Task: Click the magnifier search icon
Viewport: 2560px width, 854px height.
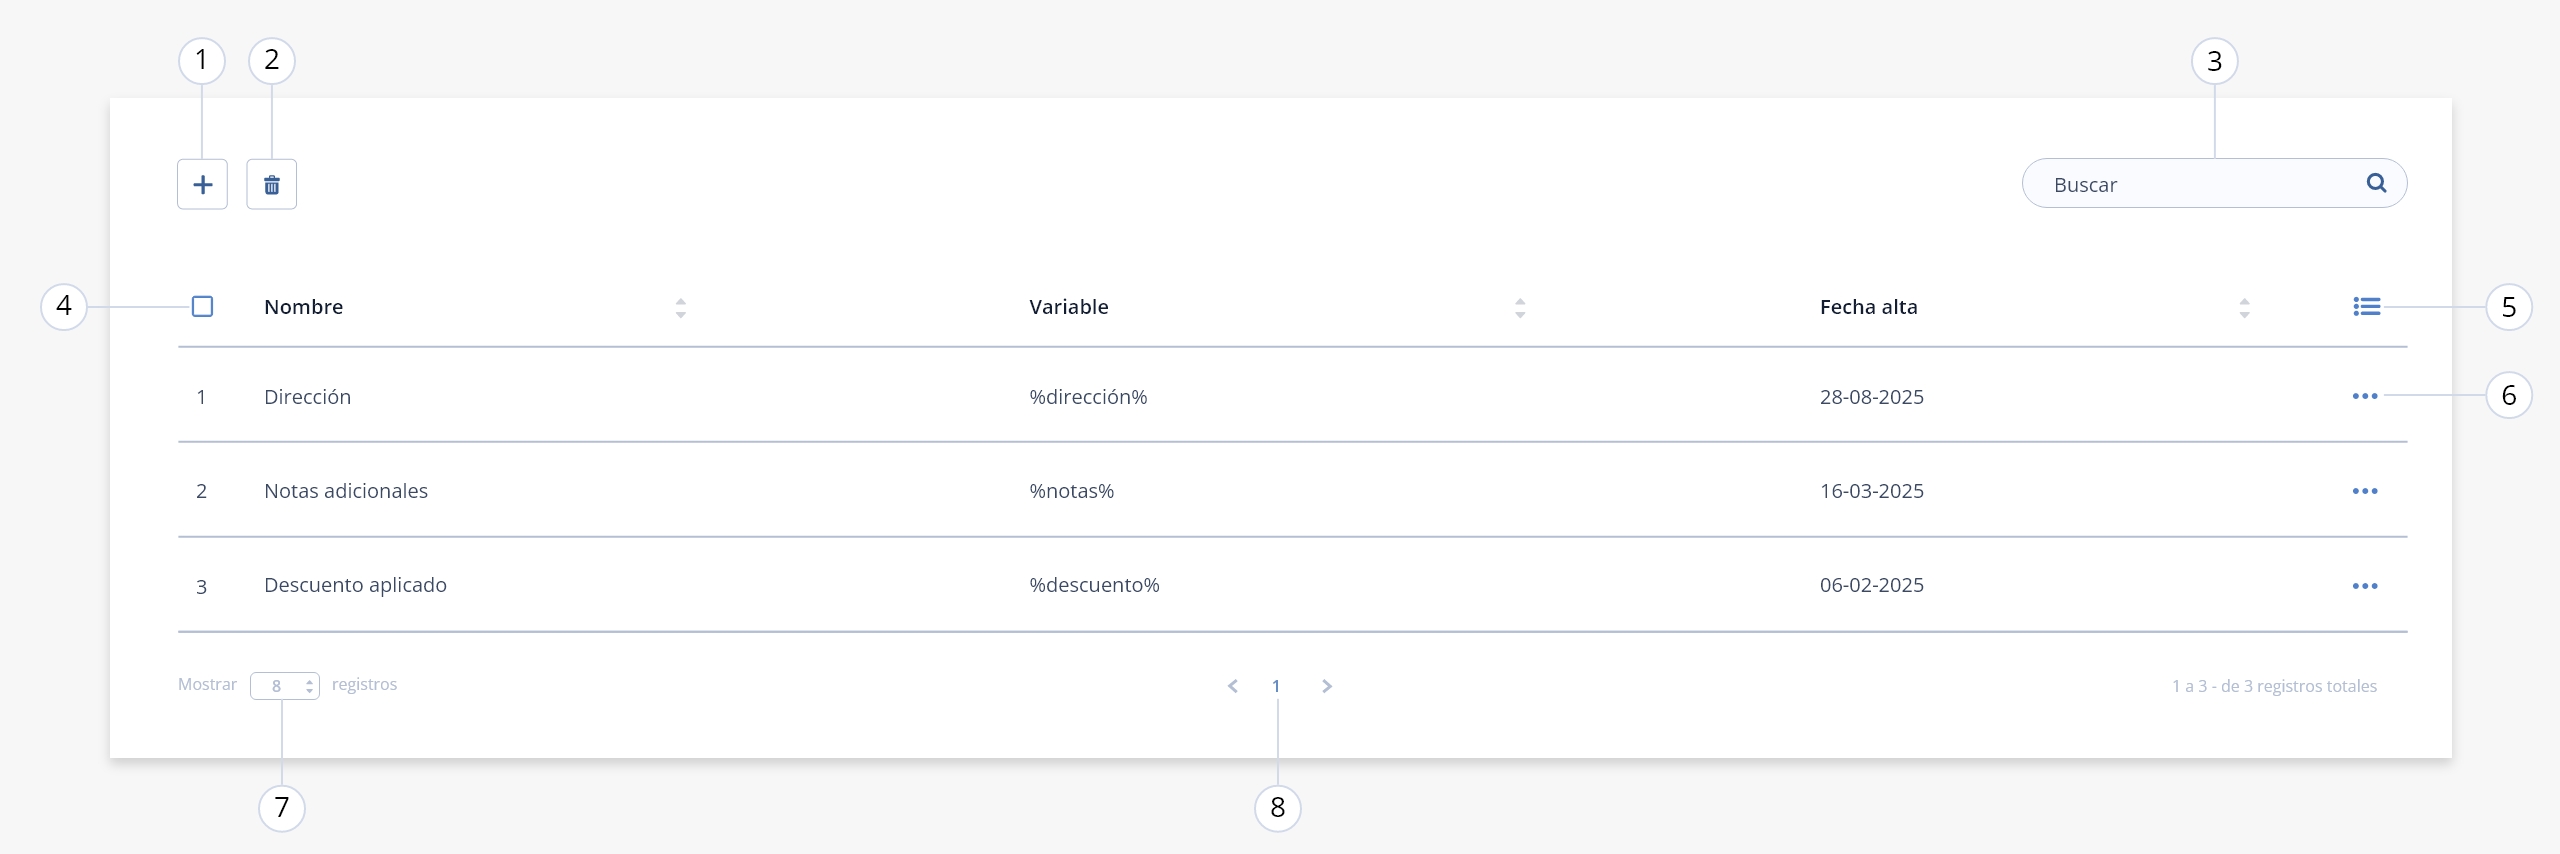Action: (2376, 183)
